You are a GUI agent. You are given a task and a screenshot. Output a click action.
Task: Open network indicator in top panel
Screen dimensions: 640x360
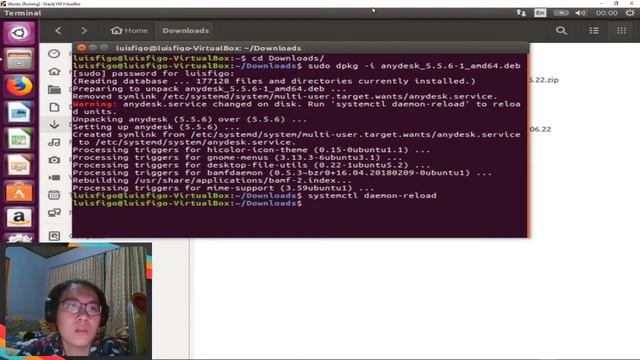521,13
